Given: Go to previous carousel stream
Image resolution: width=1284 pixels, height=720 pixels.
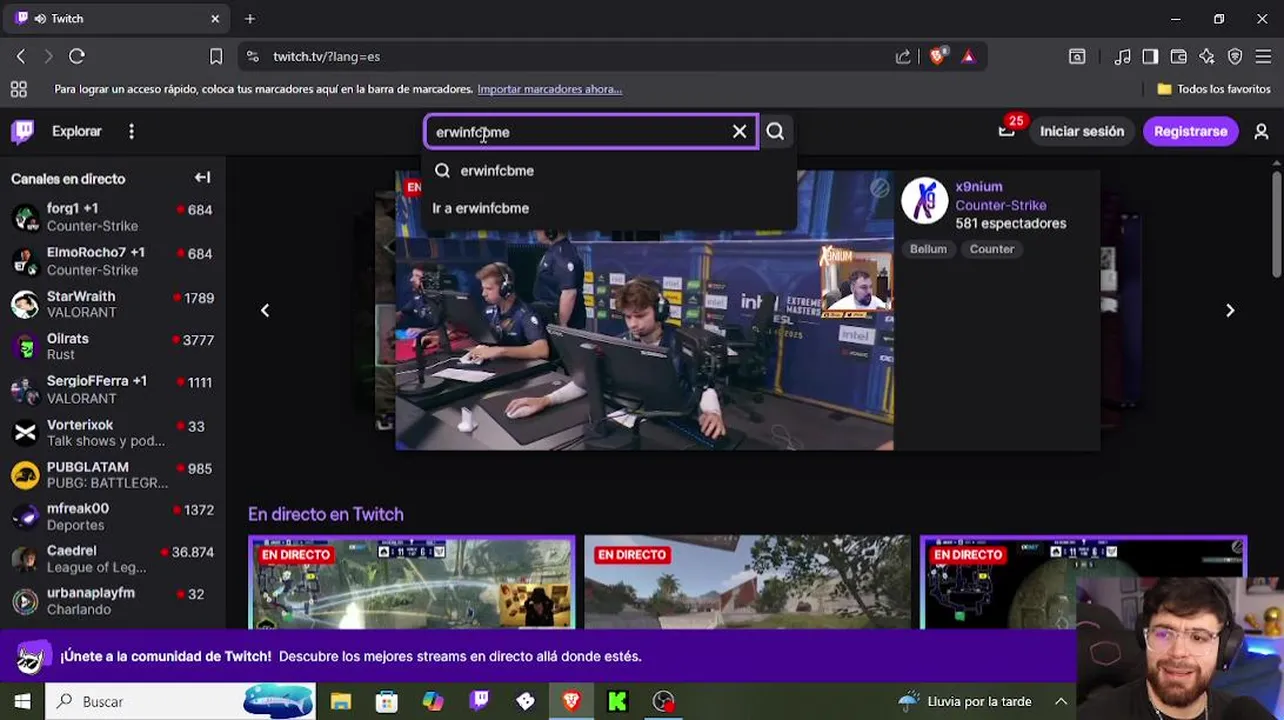Looking at the screenshot, I should (x=265, y=310).
